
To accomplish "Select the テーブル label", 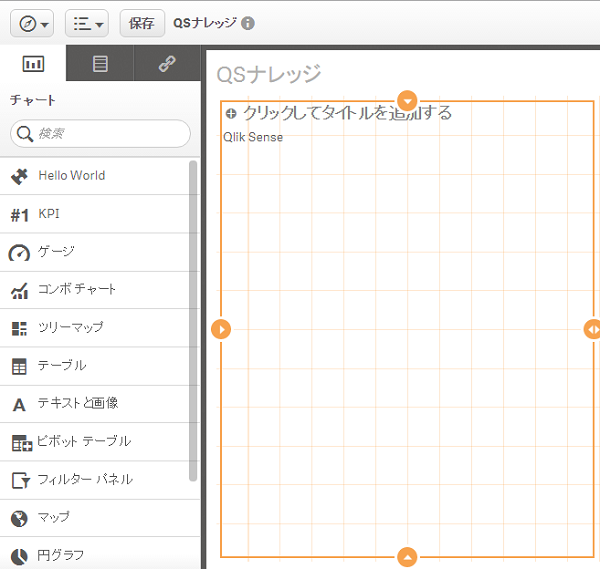I will pyautogui.click(x=62, y=365).
